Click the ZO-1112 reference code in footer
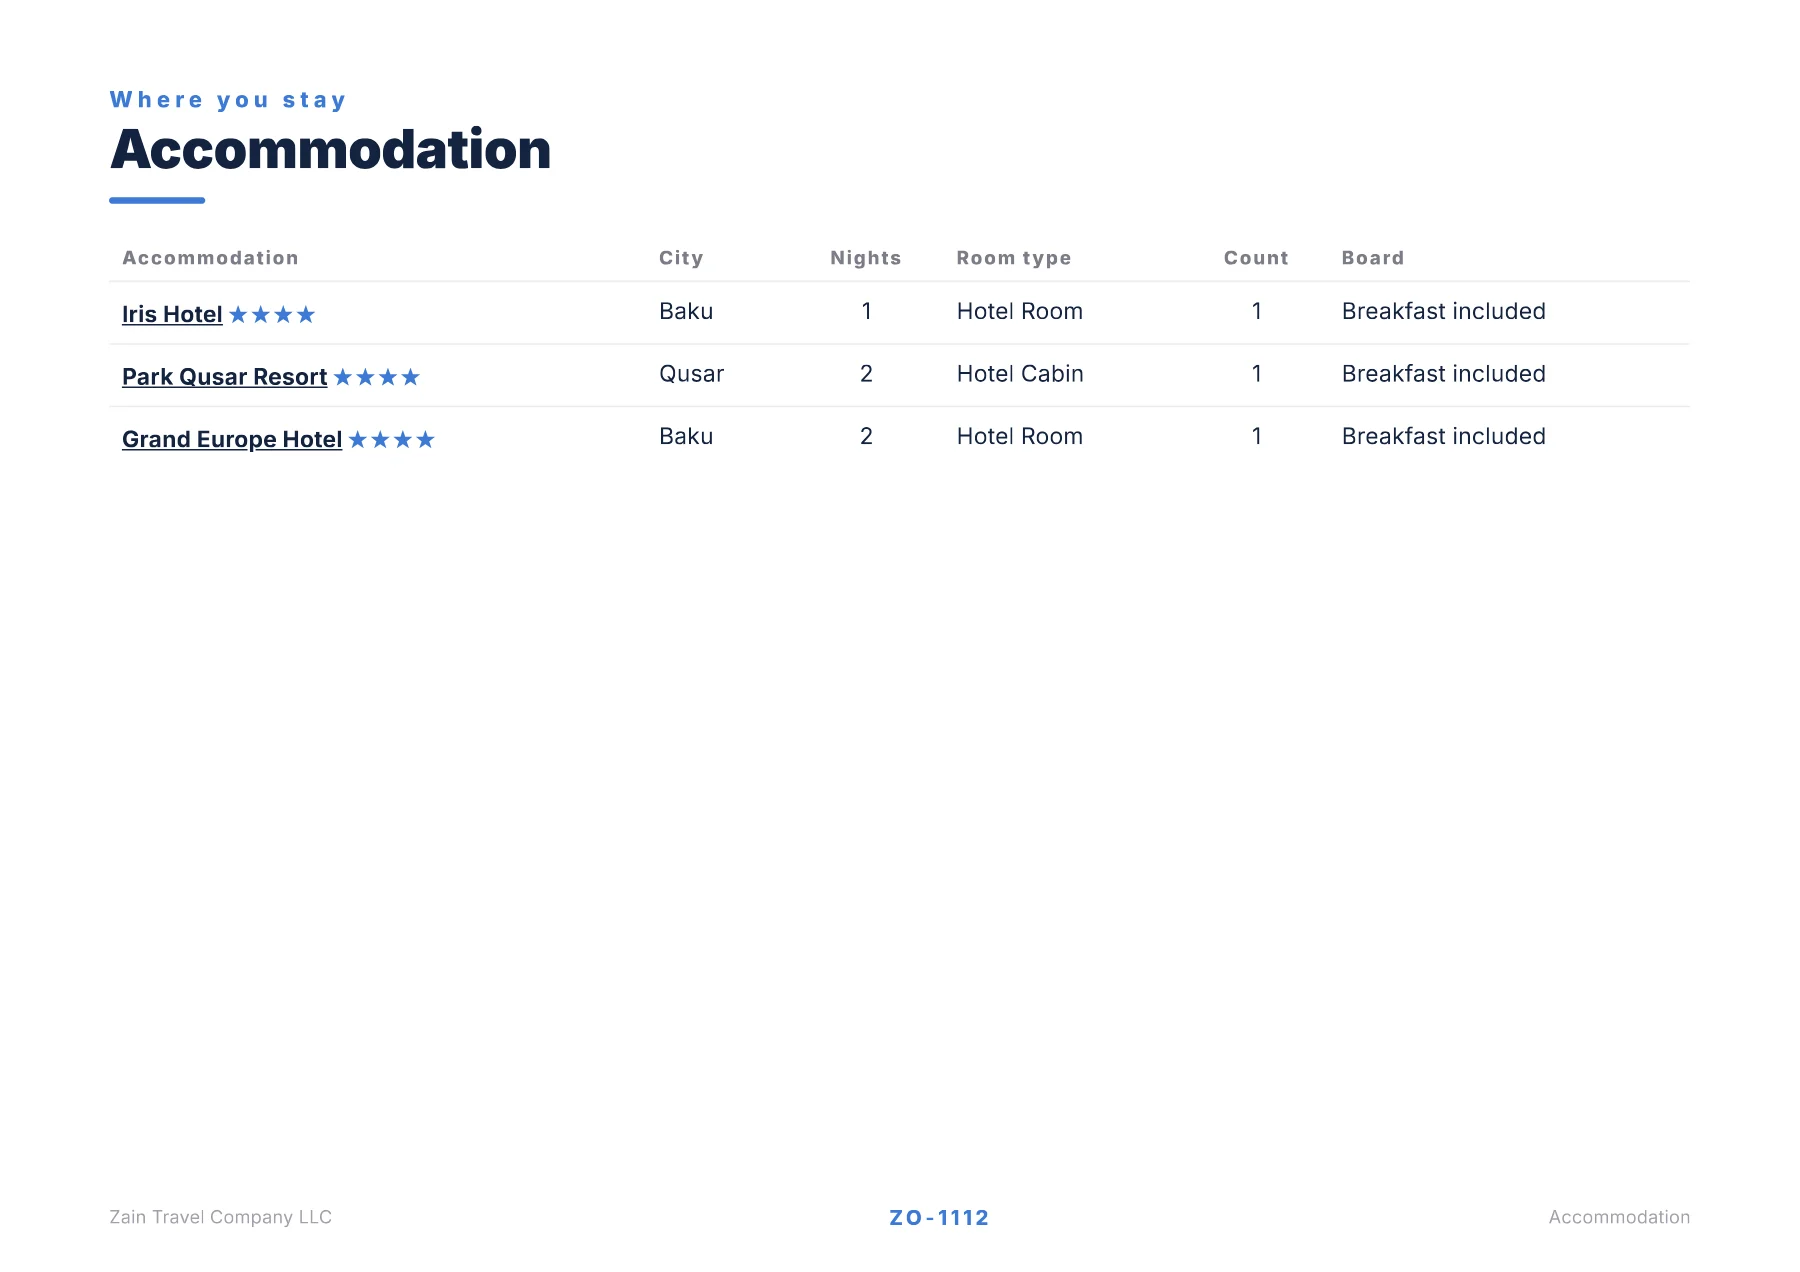This screenshot has width=1800, height=1272. coord(939,1218)
